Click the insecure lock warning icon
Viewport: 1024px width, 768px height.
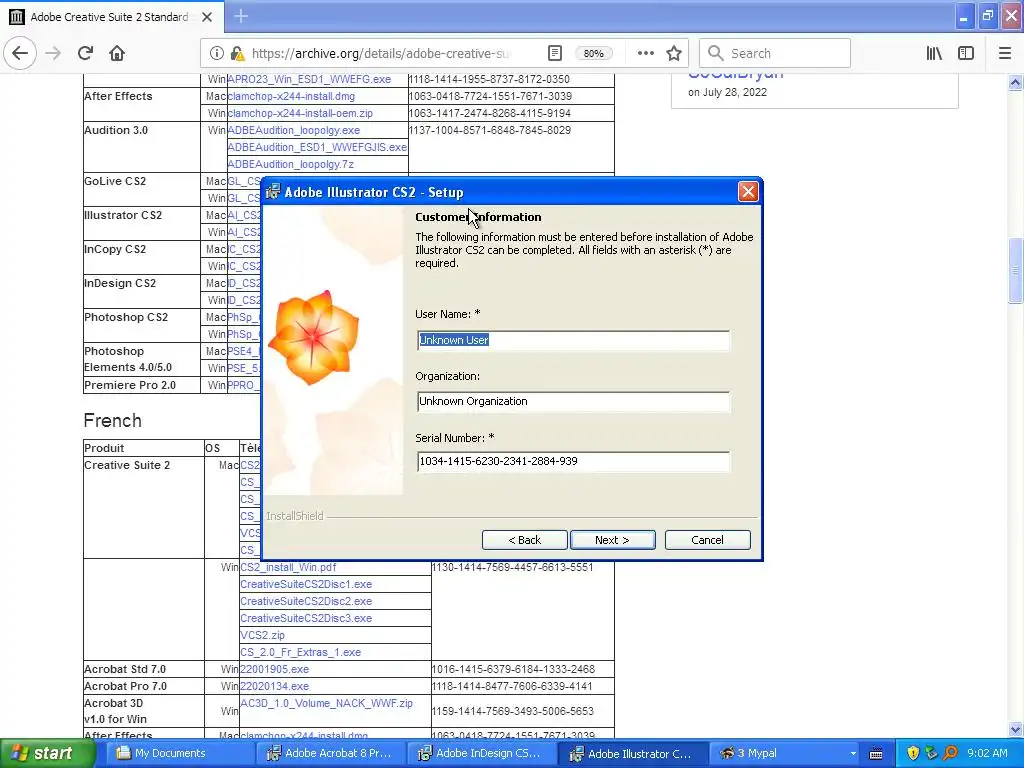pos(237,54)
